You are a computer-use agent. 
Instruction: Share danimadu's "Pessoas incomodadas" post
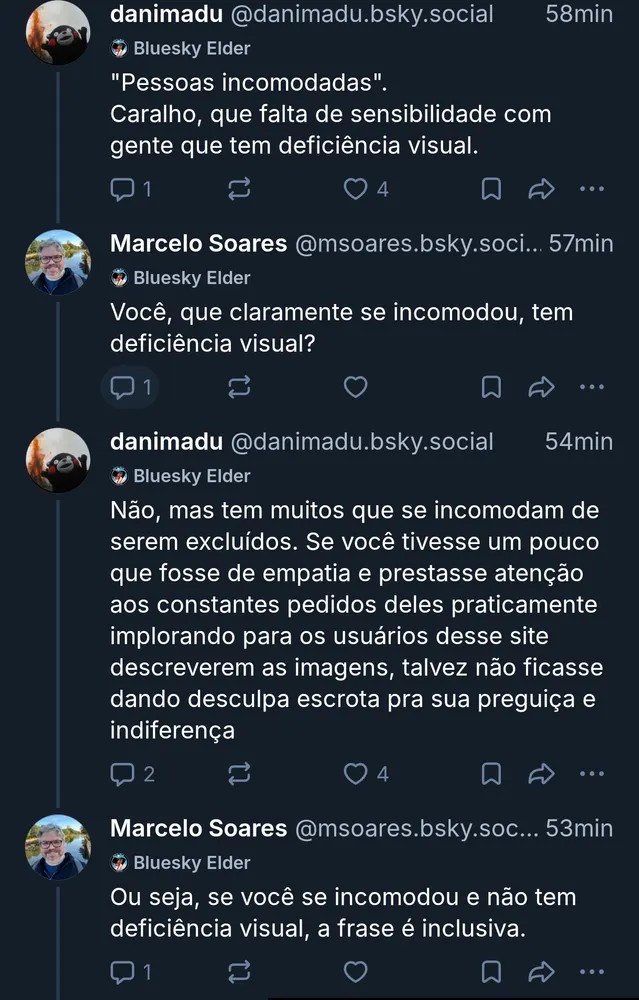[541, 188]
